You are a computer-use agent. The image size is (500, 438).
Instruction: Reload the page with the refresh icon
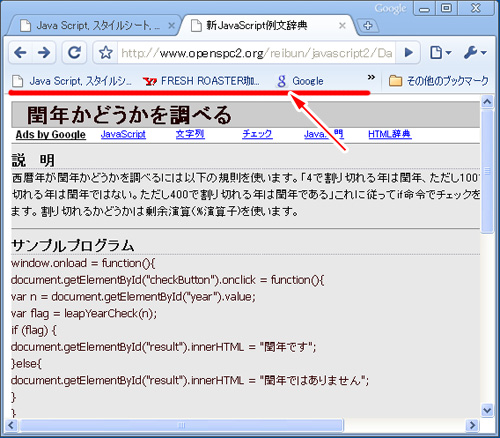[x=74, y=53]
